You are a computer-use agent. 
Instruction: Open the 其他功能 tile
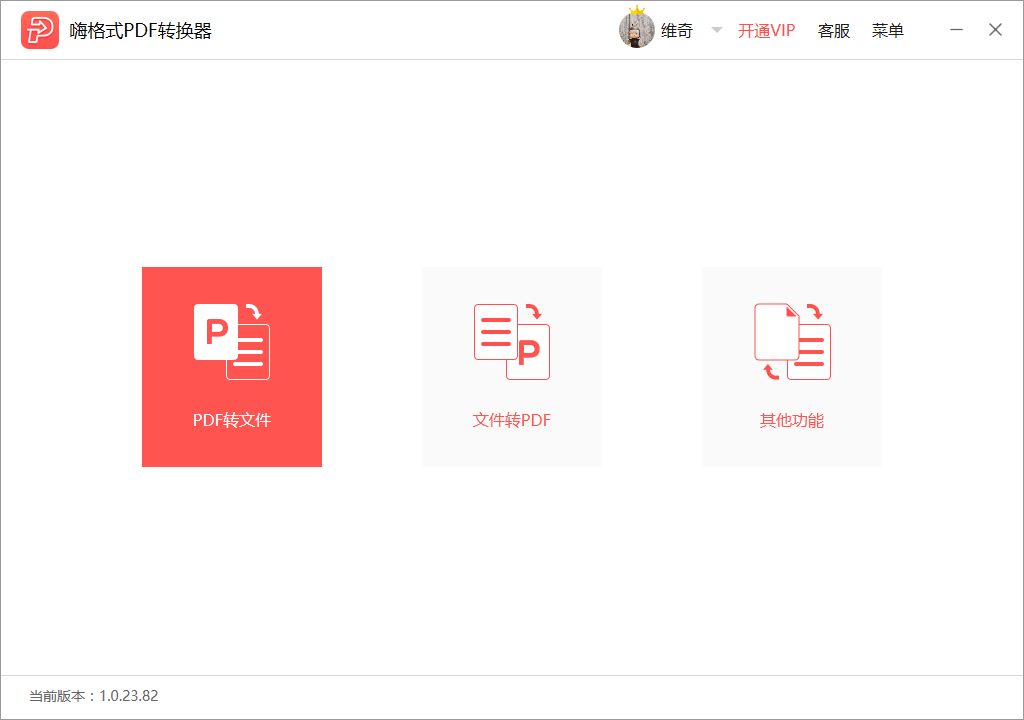tap(792, 367)
